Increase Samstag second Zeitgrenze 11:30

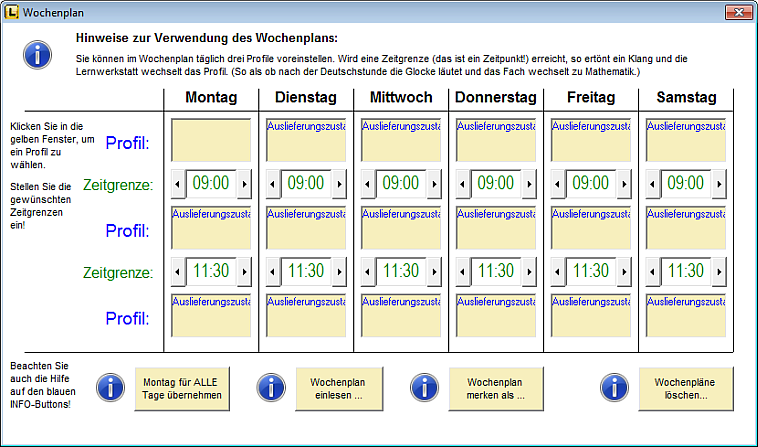click(719, 271)
